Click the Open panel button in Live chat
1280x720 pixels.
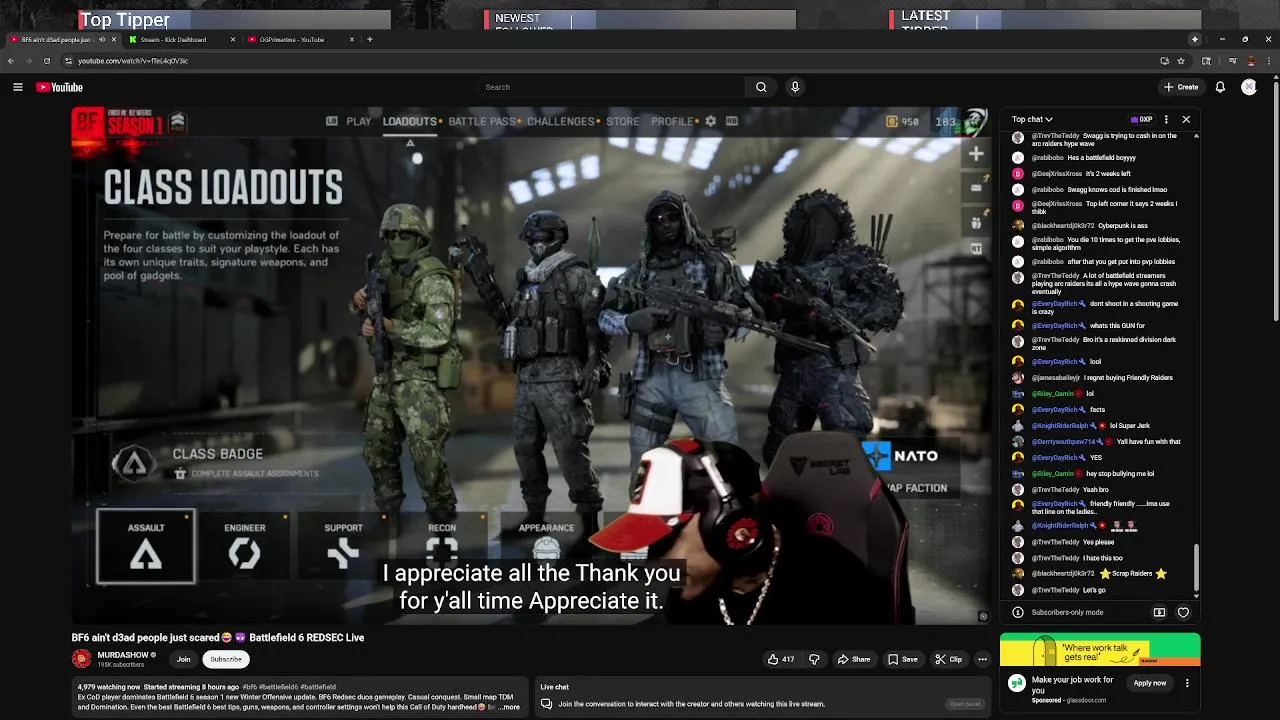(965, 704)
